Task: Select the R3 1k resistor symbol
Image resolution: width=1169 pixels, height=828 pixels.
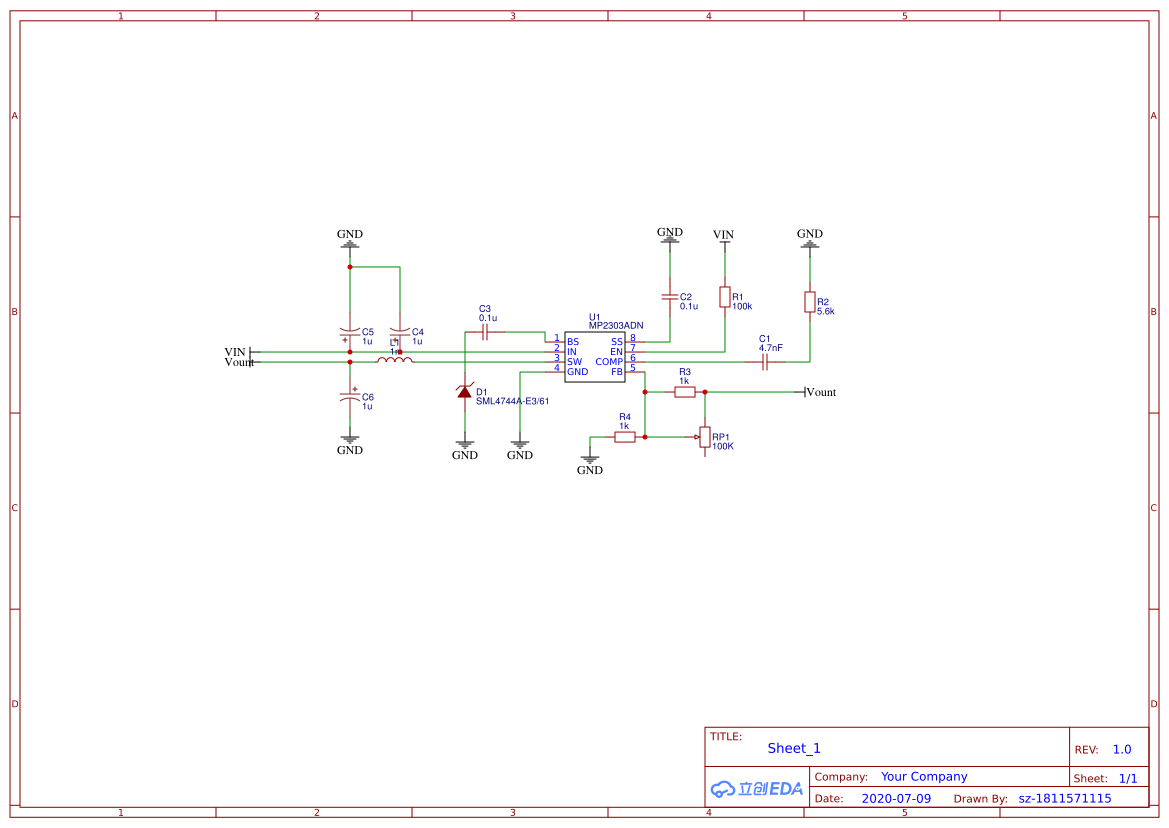Action: pyautogui.click(x=685, y=392)
